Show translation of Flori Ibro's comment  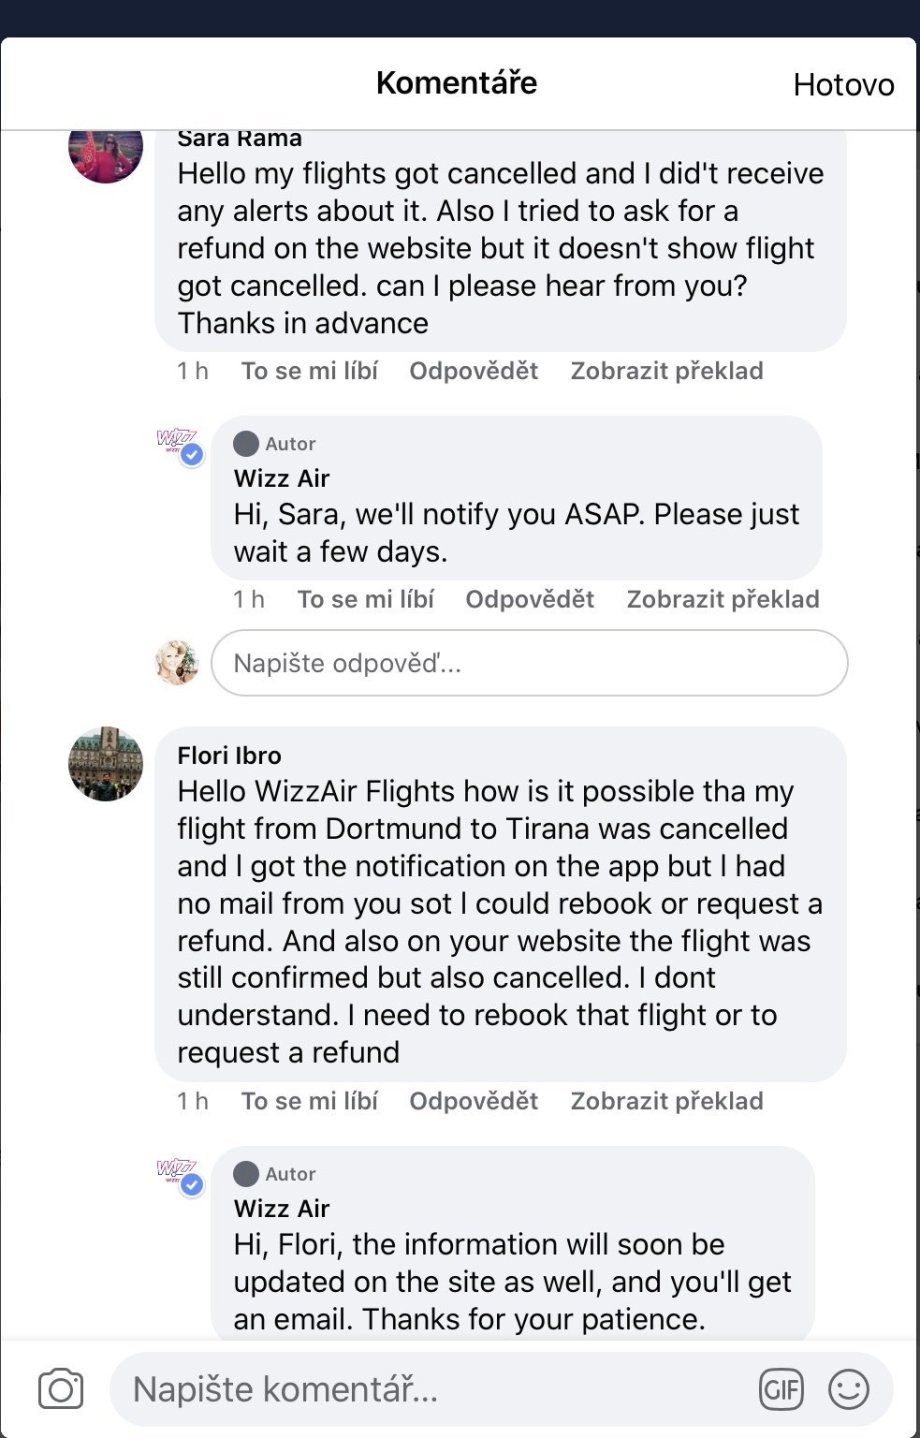666,1101
